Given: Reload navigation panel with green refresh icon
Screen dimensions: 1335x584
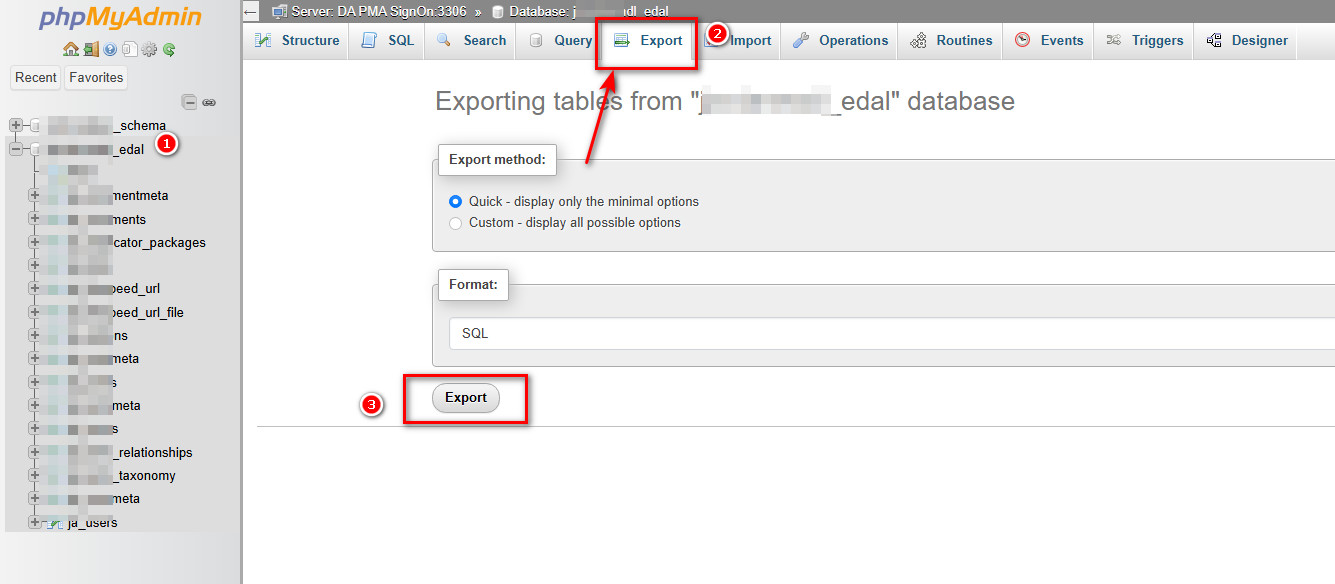Looking at the screenshot, I should point(169,49).
